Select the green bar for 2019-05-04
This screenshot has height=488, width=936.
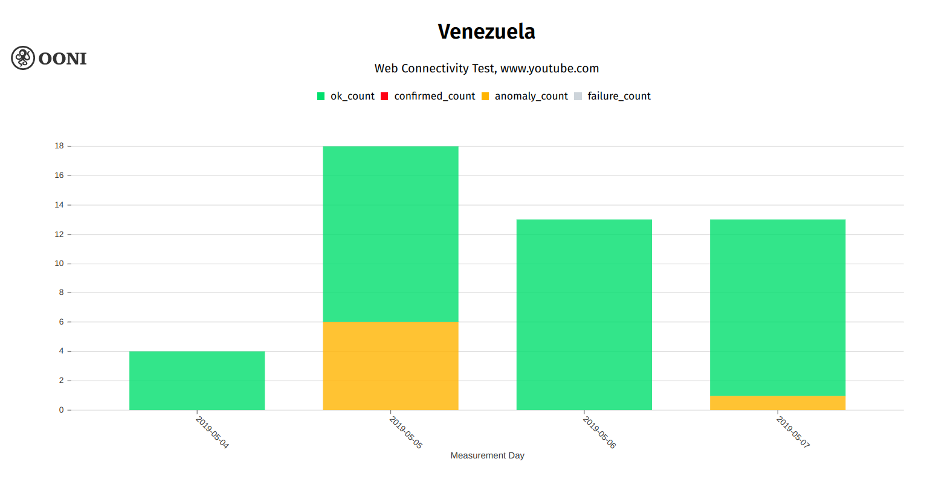click(197, 380)
